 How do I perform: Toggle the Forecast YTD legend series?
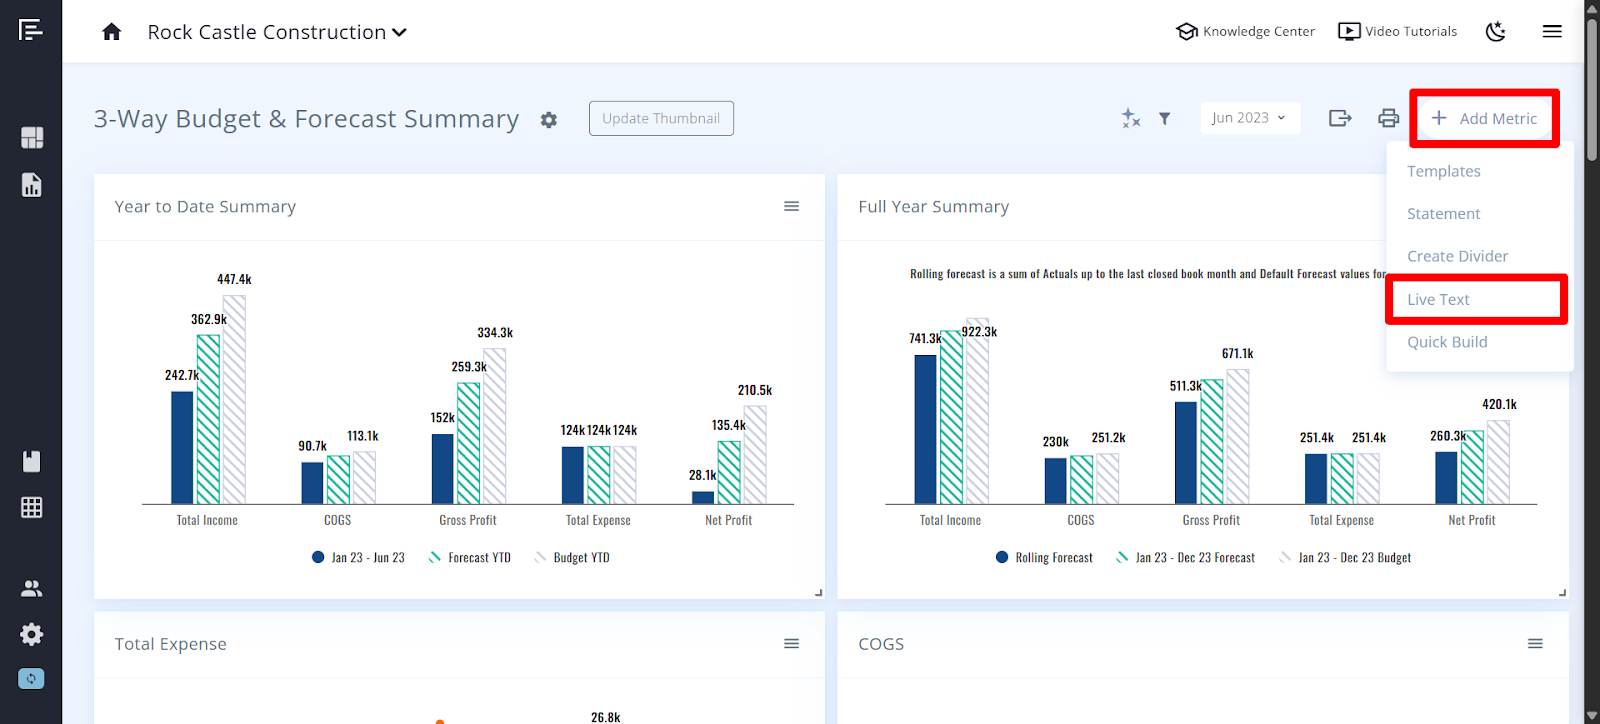(x=470, y=558)
